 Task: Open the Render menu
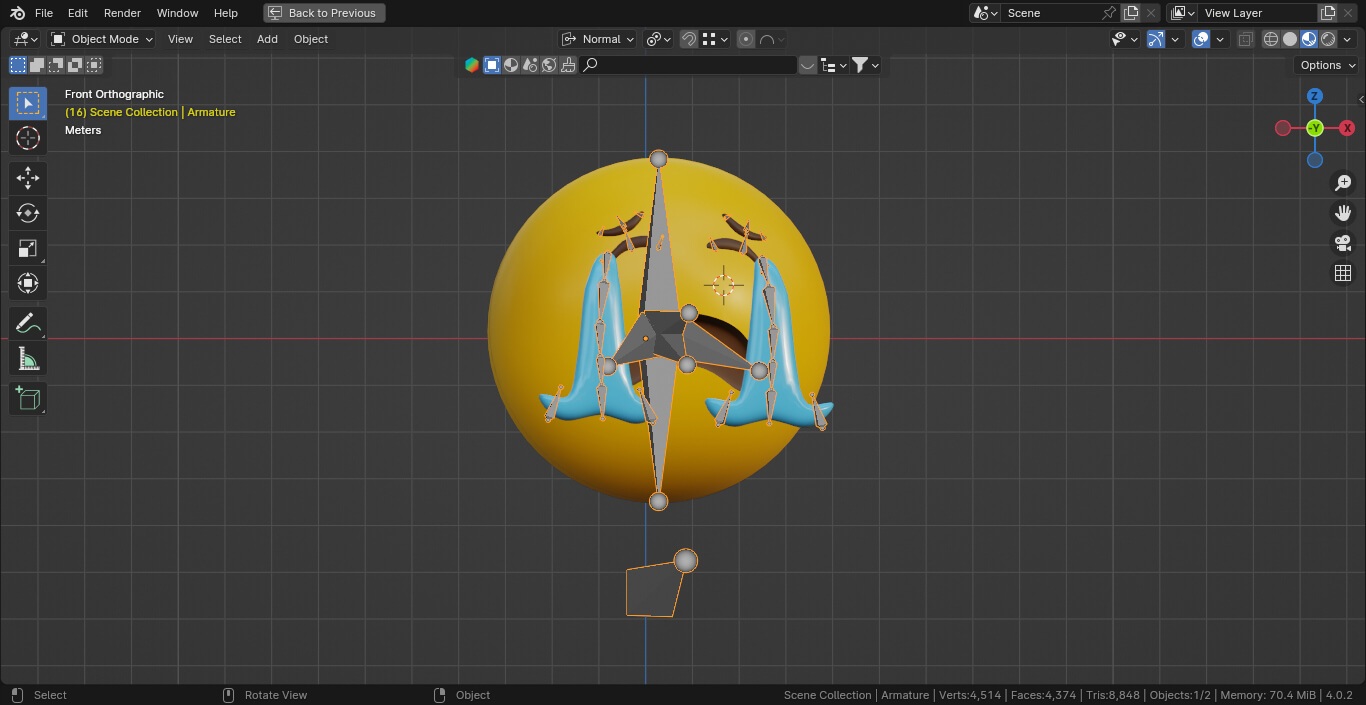coord(122,13)
